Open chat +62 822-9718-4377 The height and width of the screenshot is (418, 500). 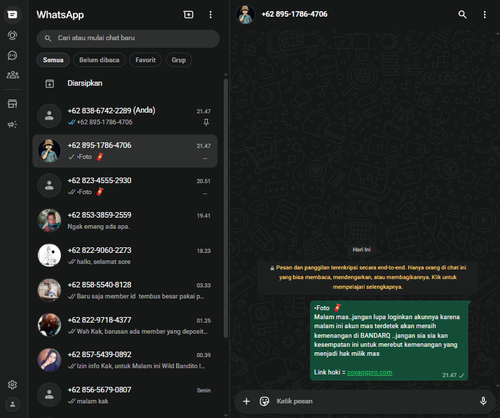coord(125,325)
